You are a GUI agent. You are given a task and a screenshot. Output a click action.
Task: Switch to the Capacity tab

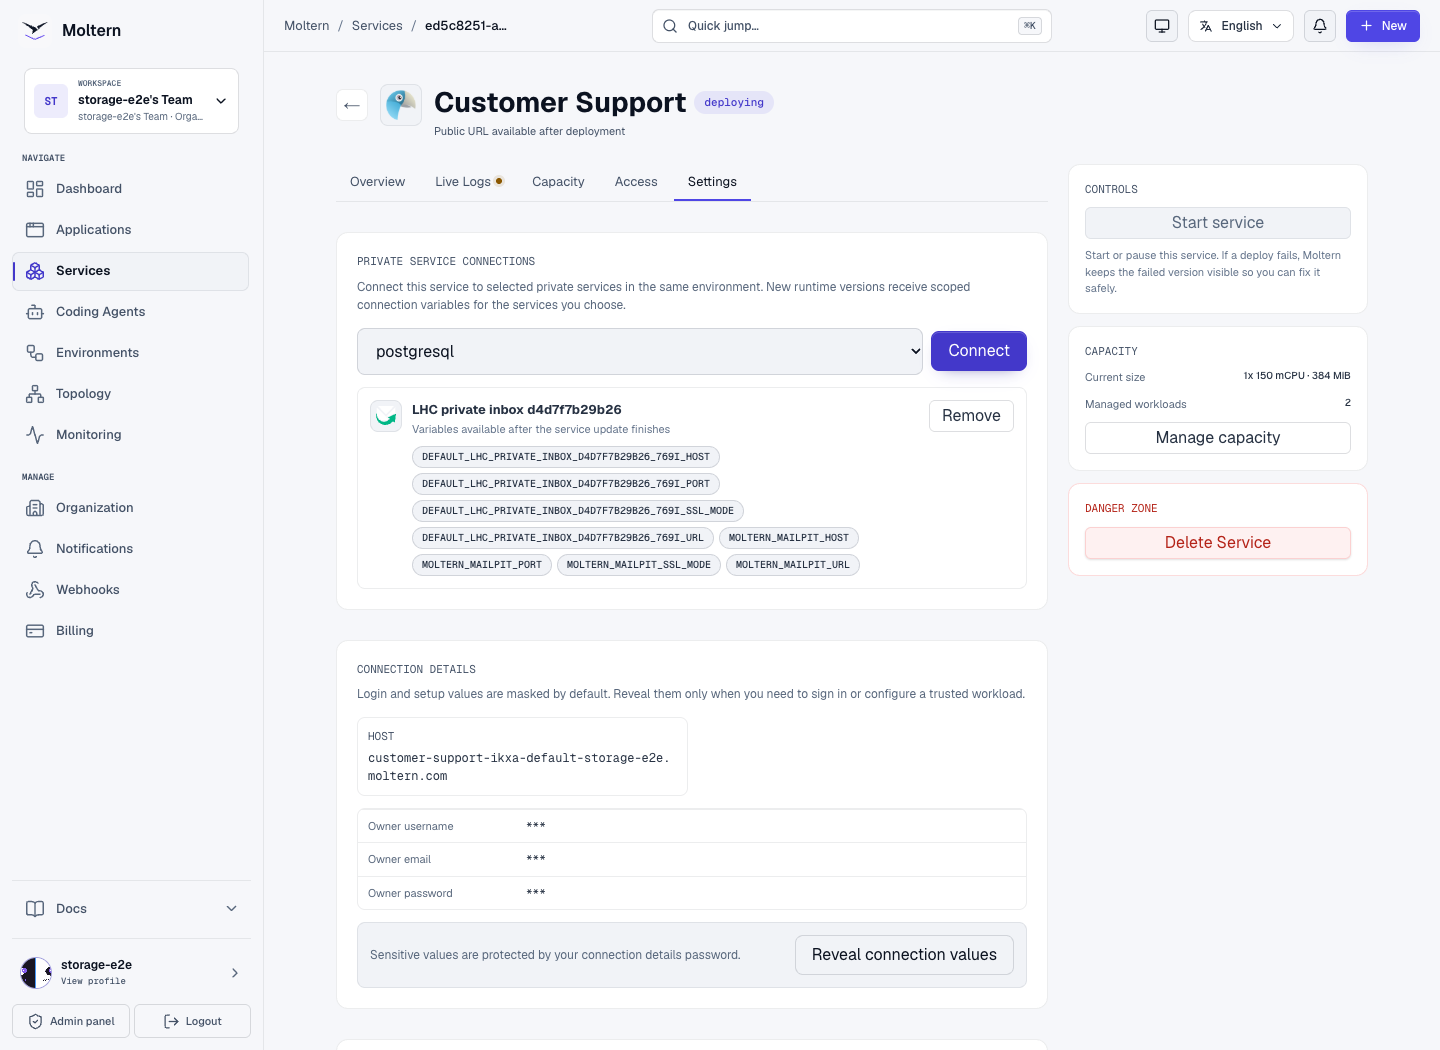(558, 182)
